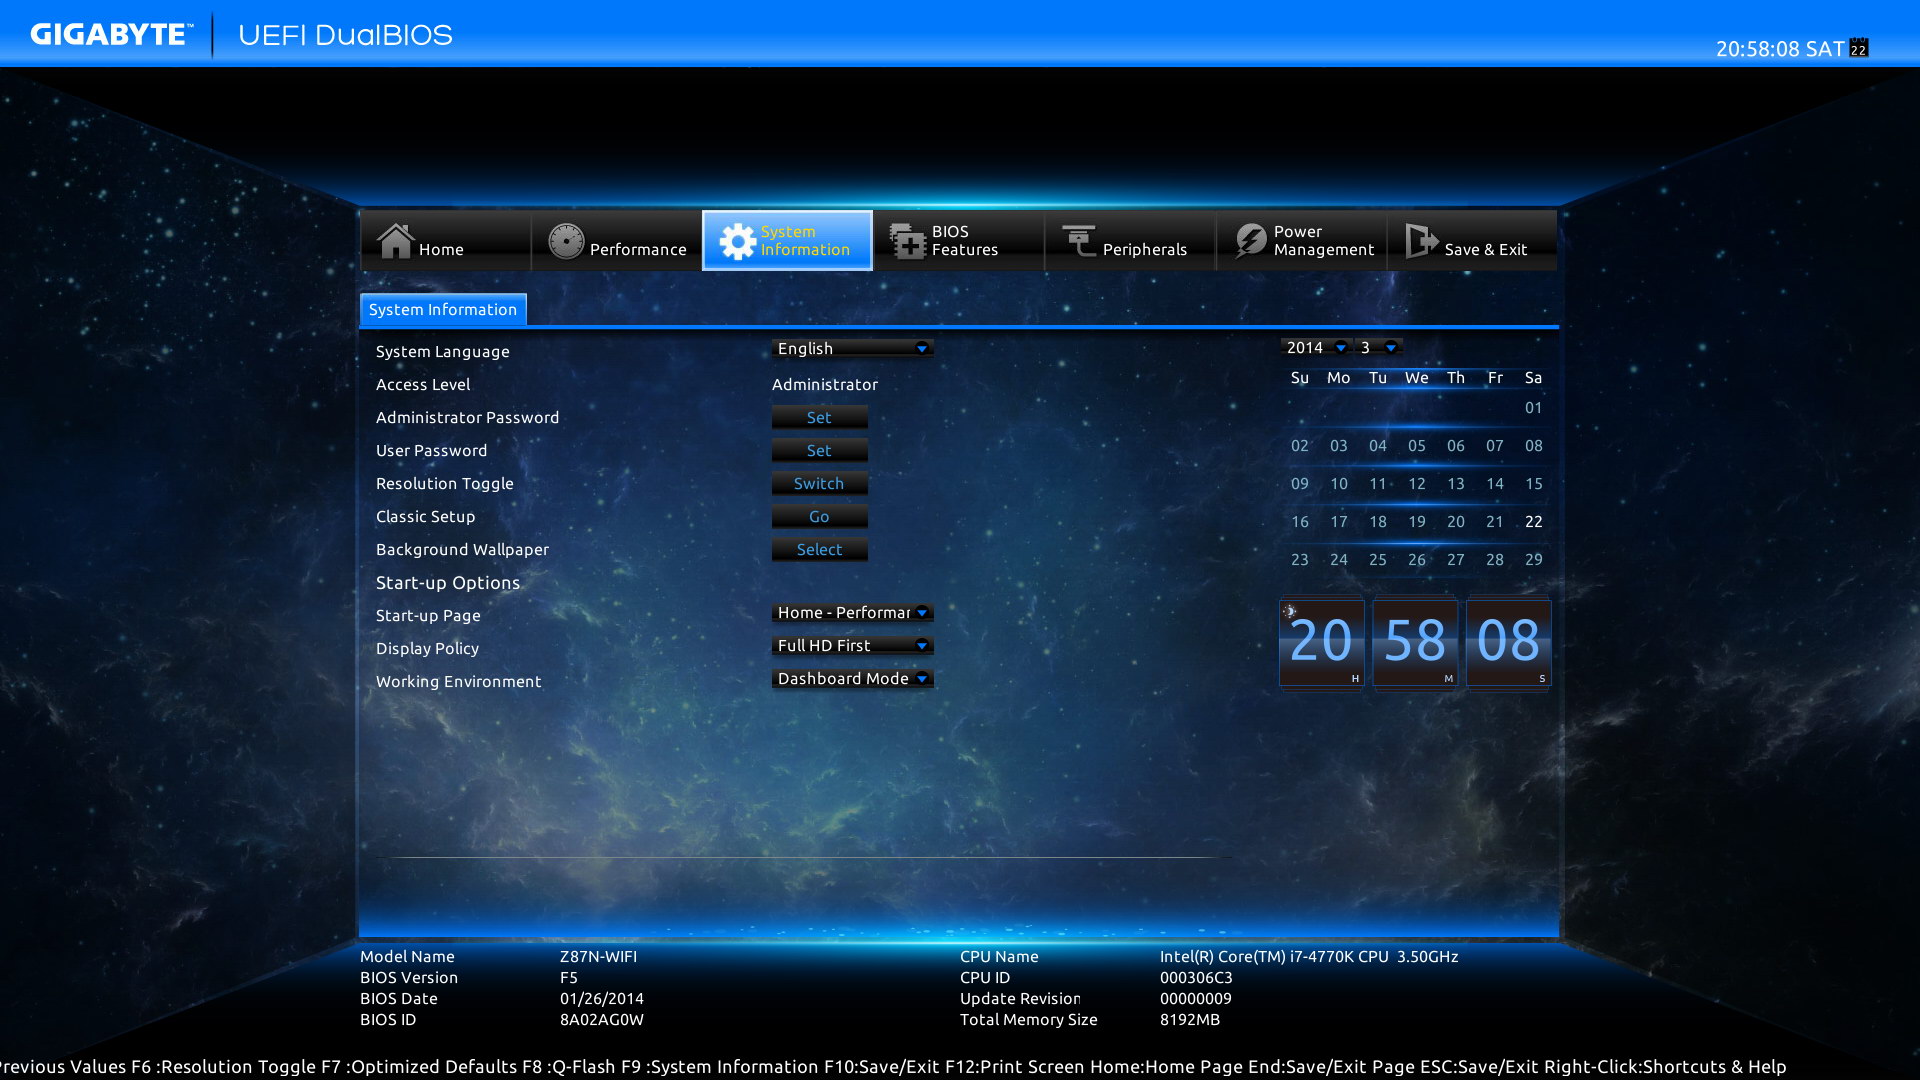Pick day 05 in the calendar

[x=1416, y=445]
